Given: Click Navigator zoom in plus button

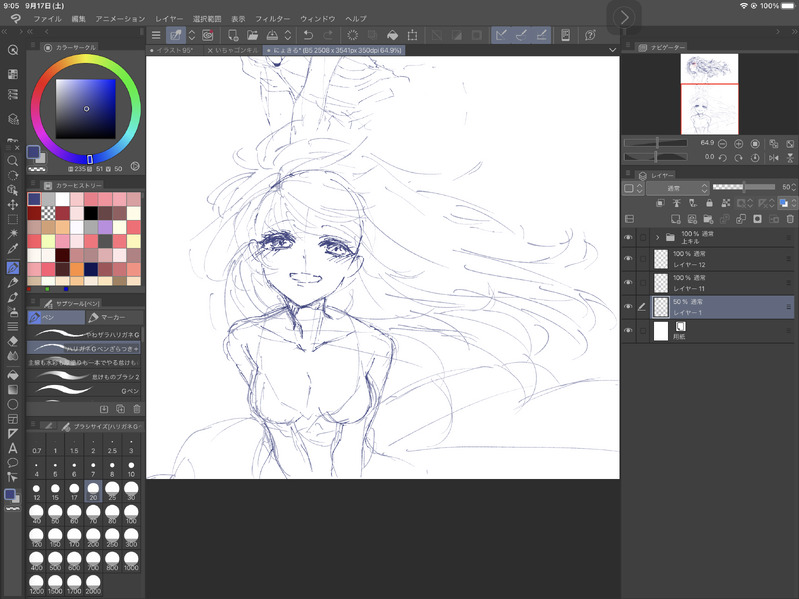Looking at the screenshot, I should (738, 144).
